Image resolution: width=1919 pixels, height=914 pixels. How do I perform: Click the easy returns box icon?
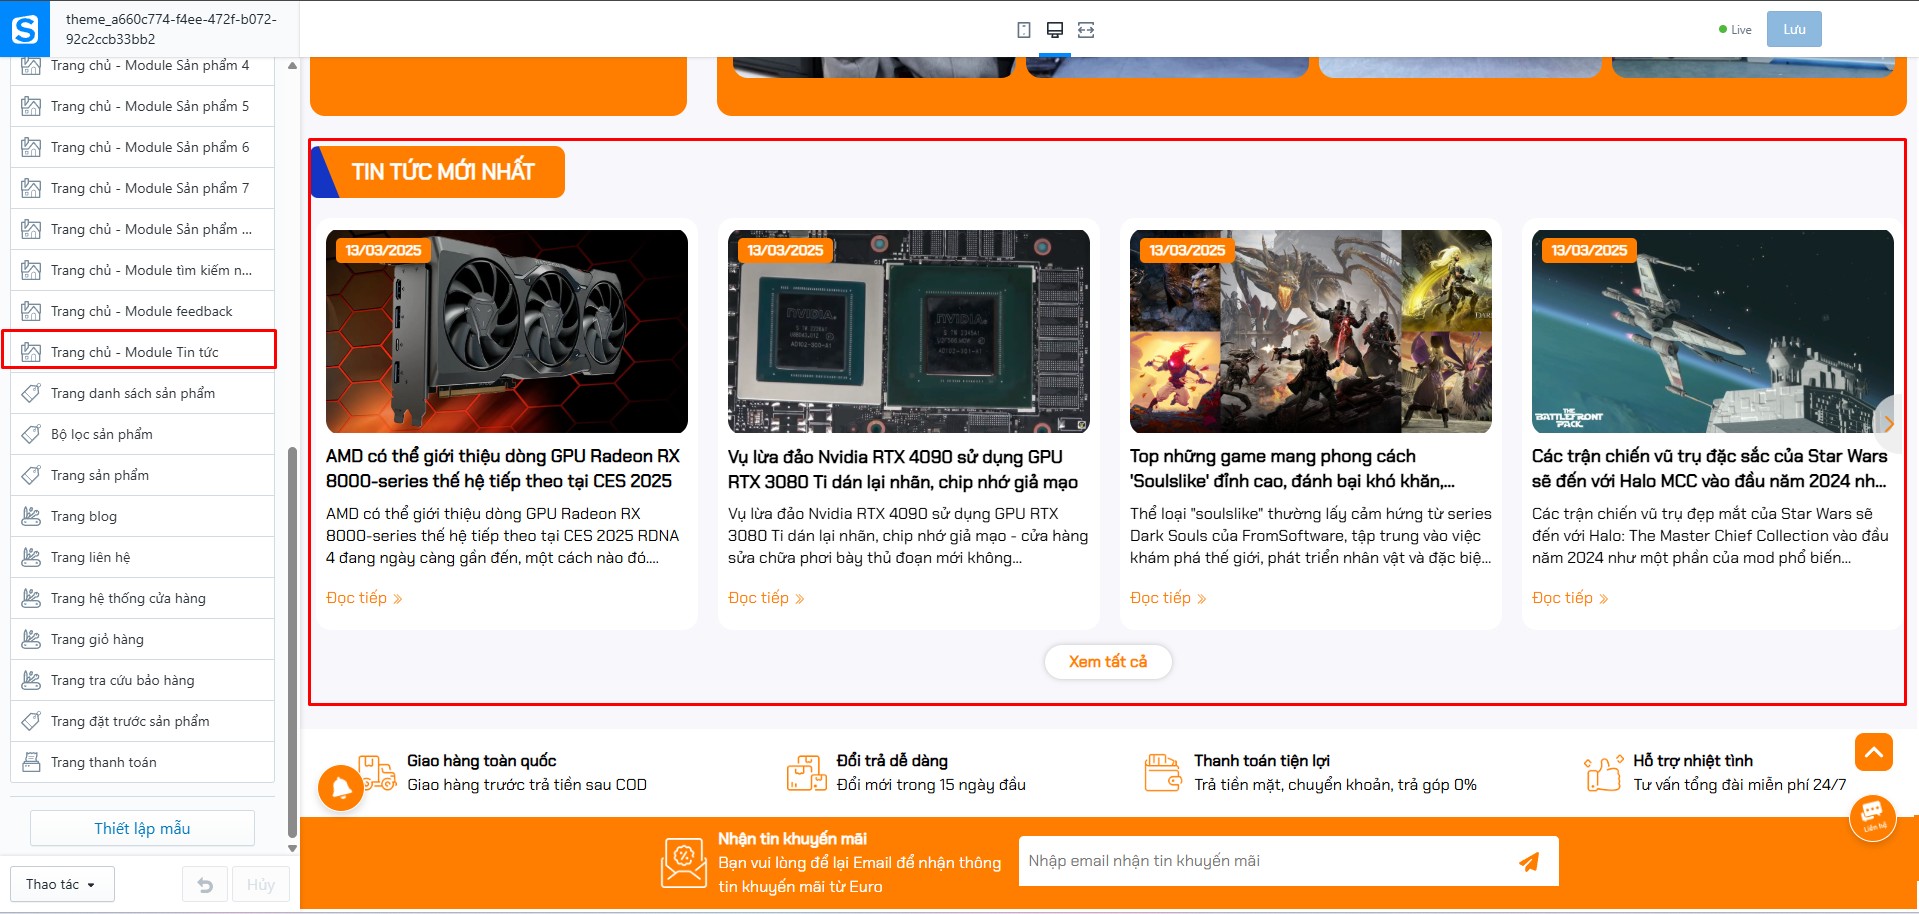click(807, 773)
